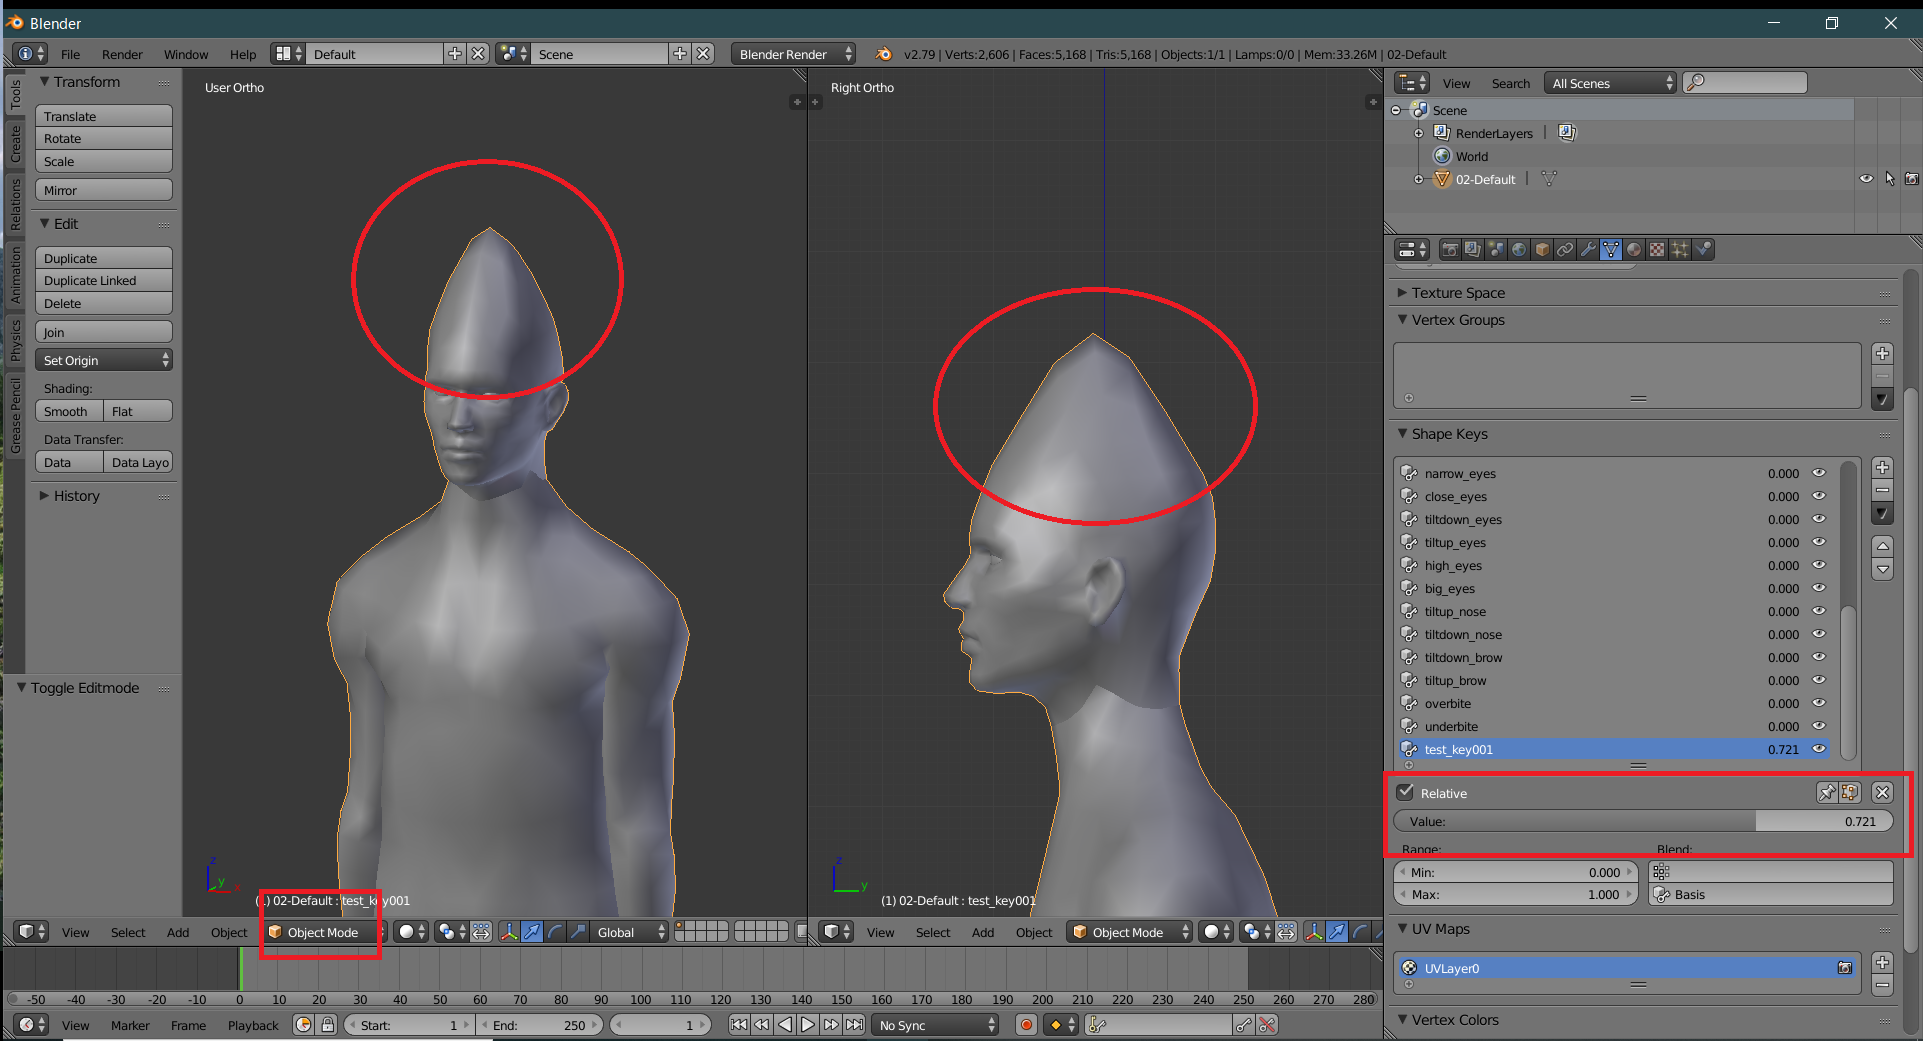Open the Material properties sphere tab
Image resolution: width=1923 pixels, height=1041 pixels.
pos(1634,250)
